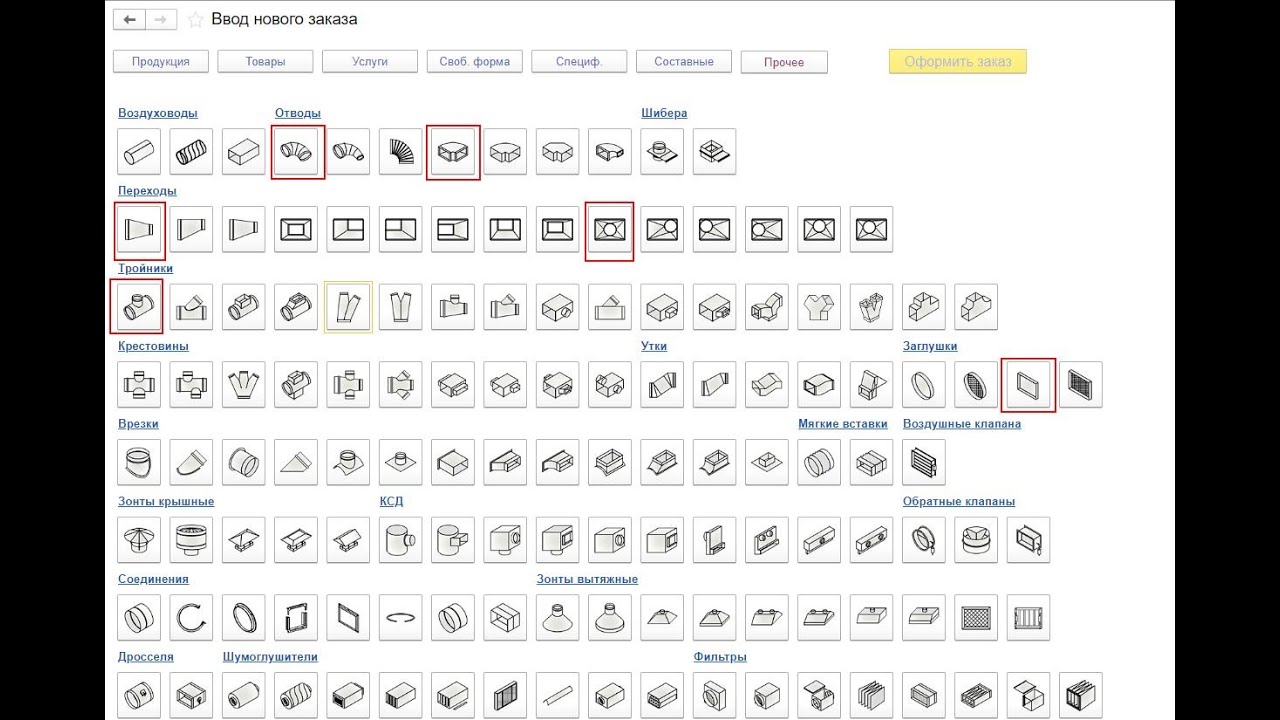Select the first connector icon under Соединения
This screenshot has height=720, width=1280.
139,618
